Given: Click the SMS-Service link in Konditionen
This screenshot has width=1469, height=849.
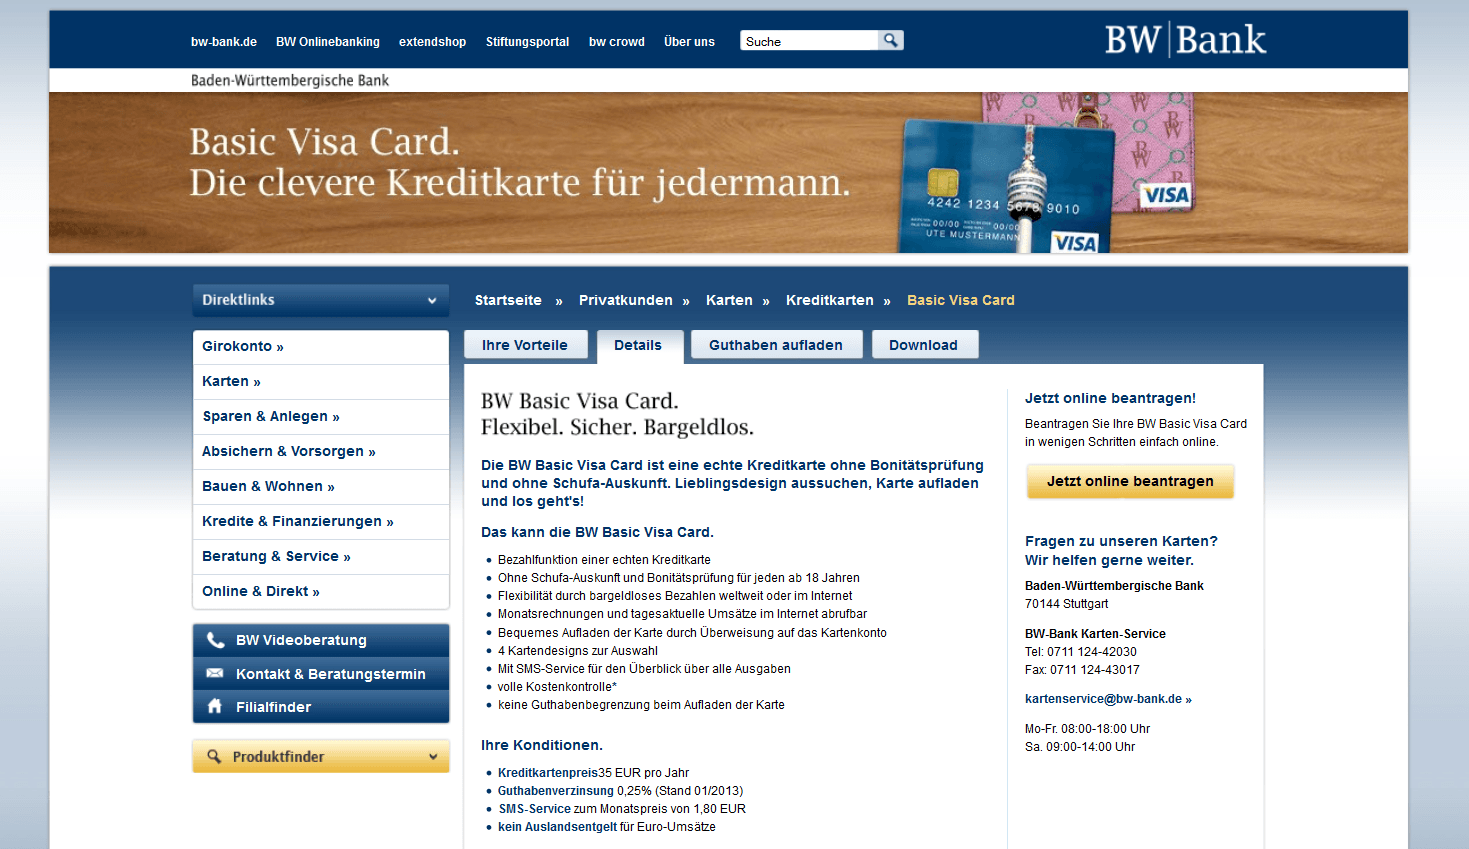Looking at the screenshot, I should coord(535,809).
